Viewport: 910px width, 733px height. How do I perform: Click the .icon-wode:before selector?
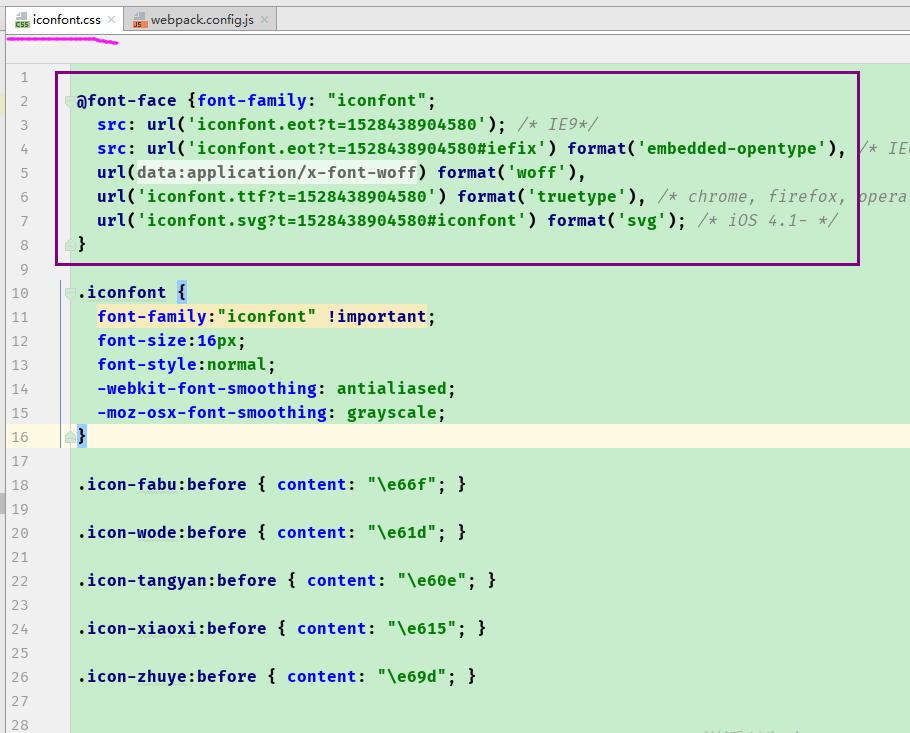point(162,532)
